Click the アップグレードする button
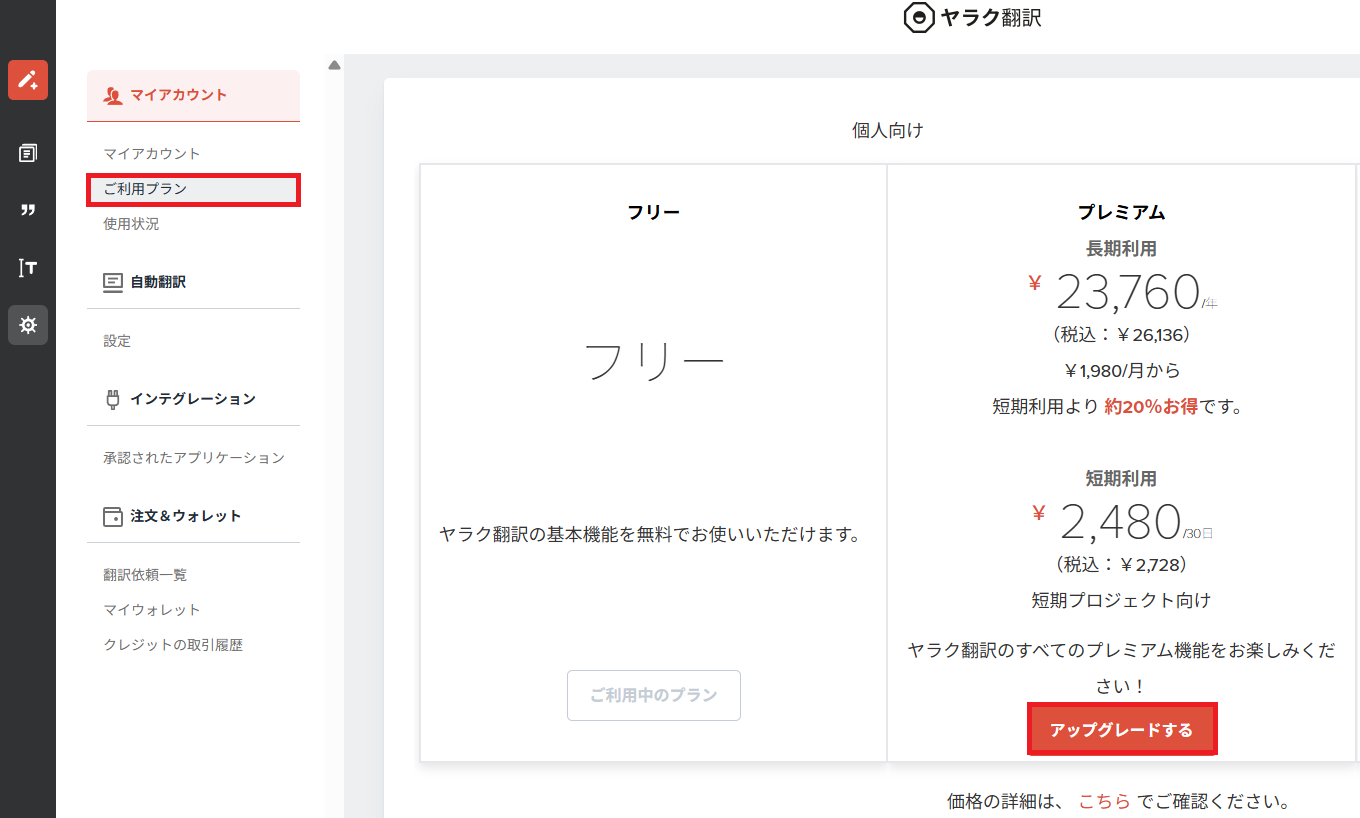This screenshot has width=1360, height=818. pyautogui.click(x=1122, y=730)
